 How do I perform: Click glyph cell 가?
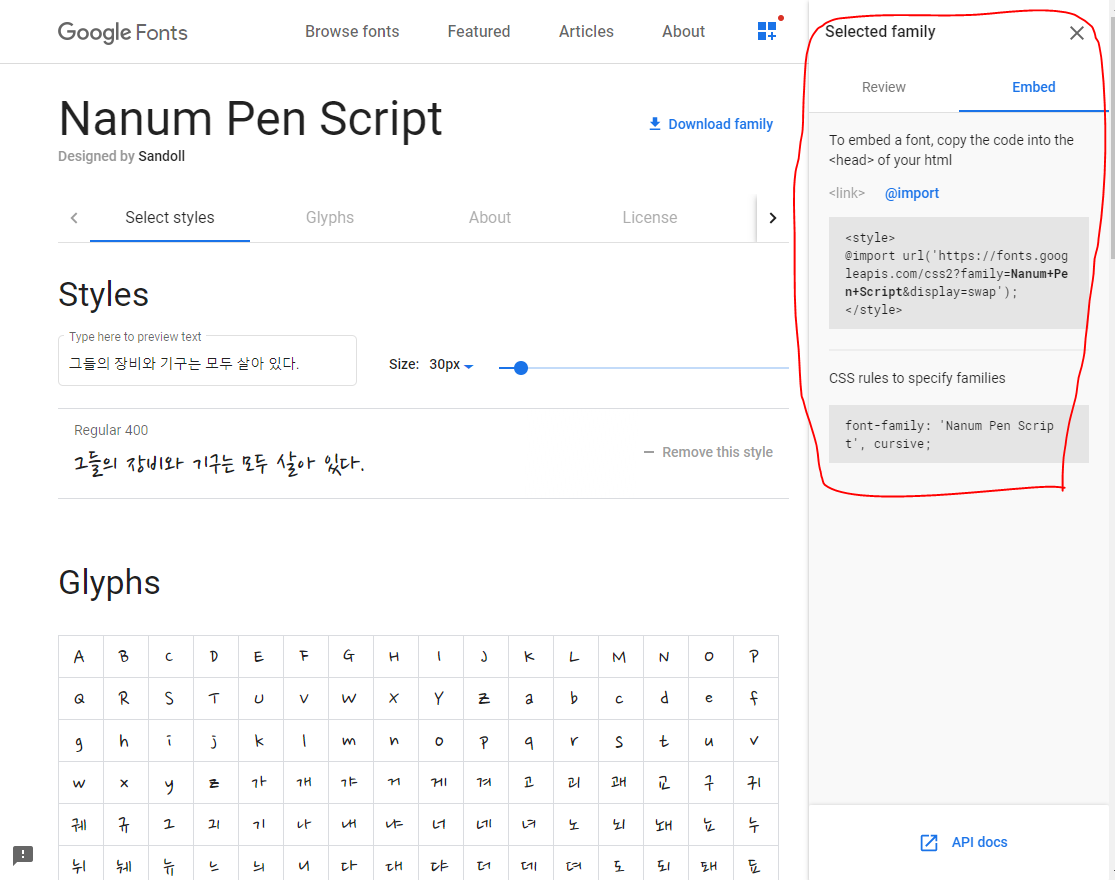pos(260,783)
